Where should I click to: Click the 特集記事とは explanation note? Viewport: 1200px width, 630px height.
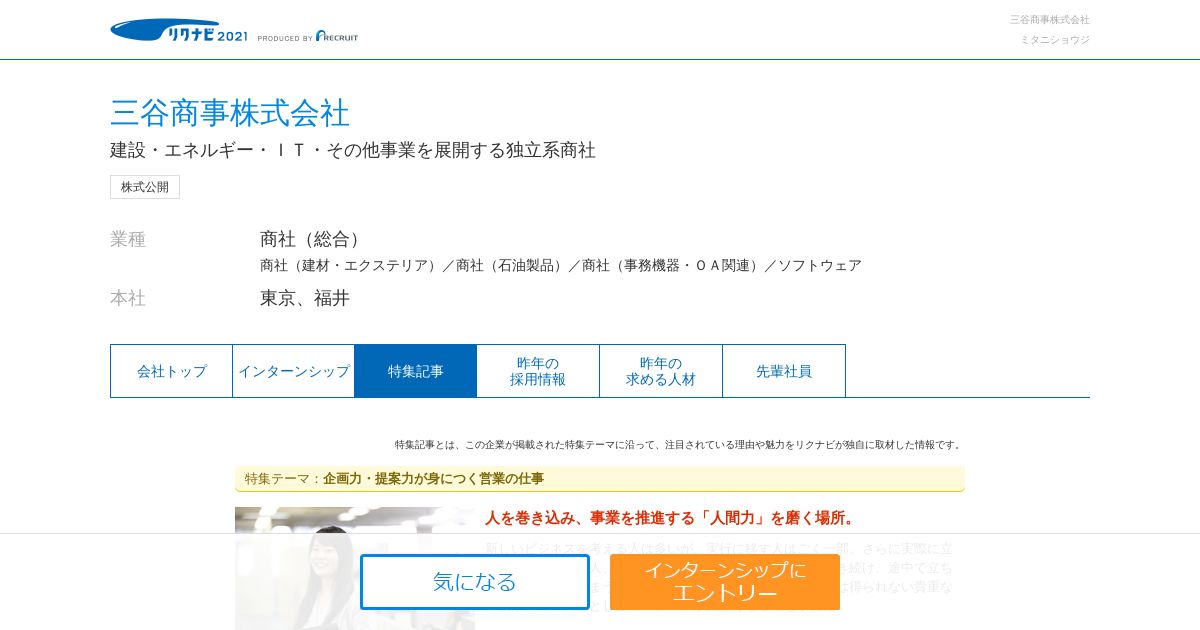[x=679, y=444]
